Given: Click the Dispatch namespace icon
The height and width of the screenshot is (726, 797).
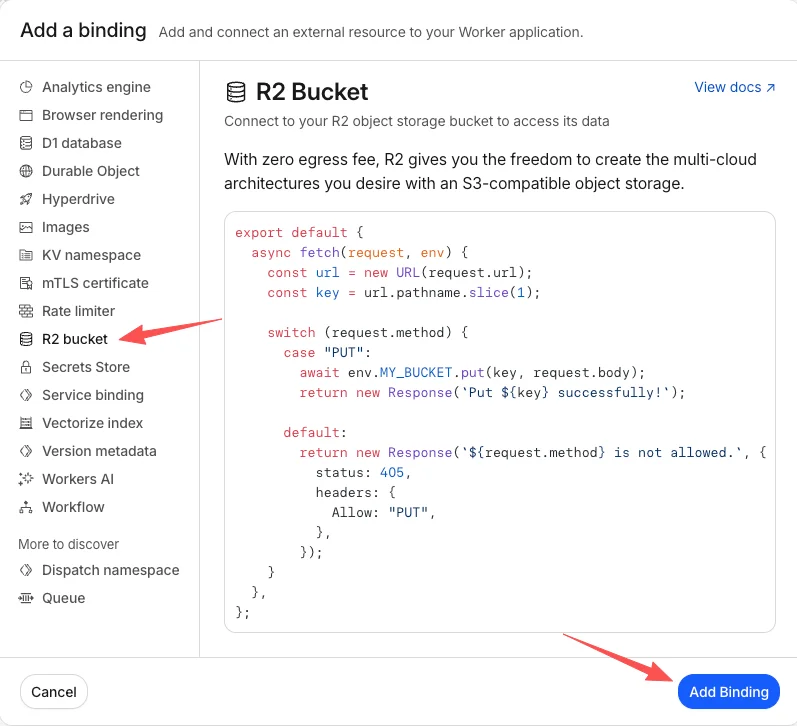Looking at the screenshot, I should [26, 570].
